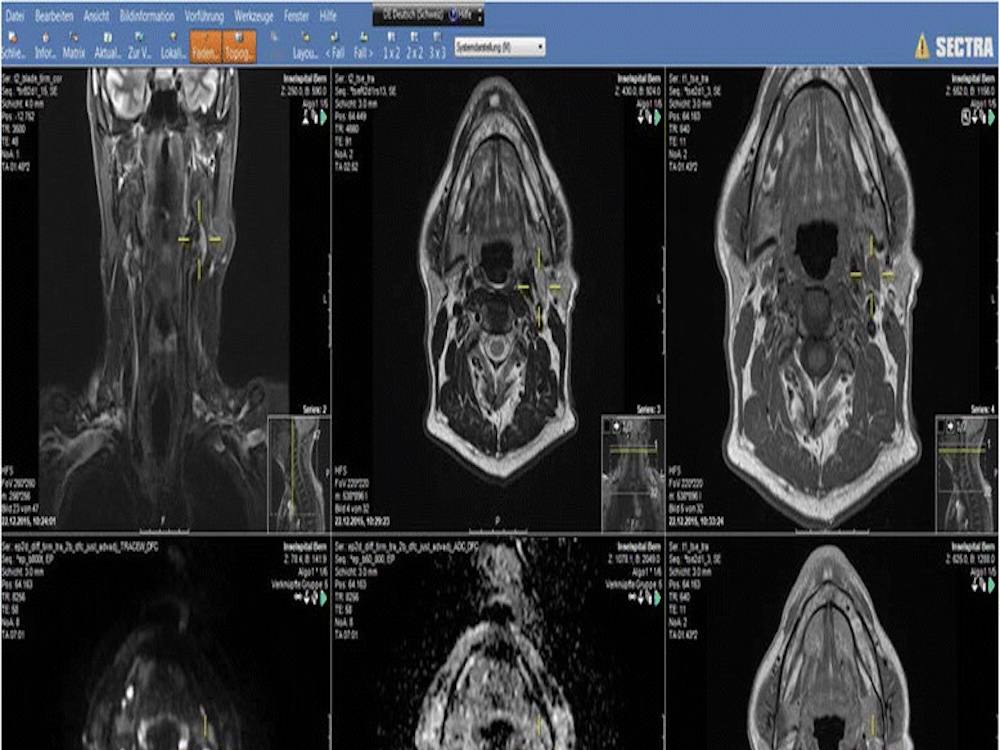Viewport: 1000px width, 750px height.
Task: Click the Series: 2 label
Action: pos(313,409)
